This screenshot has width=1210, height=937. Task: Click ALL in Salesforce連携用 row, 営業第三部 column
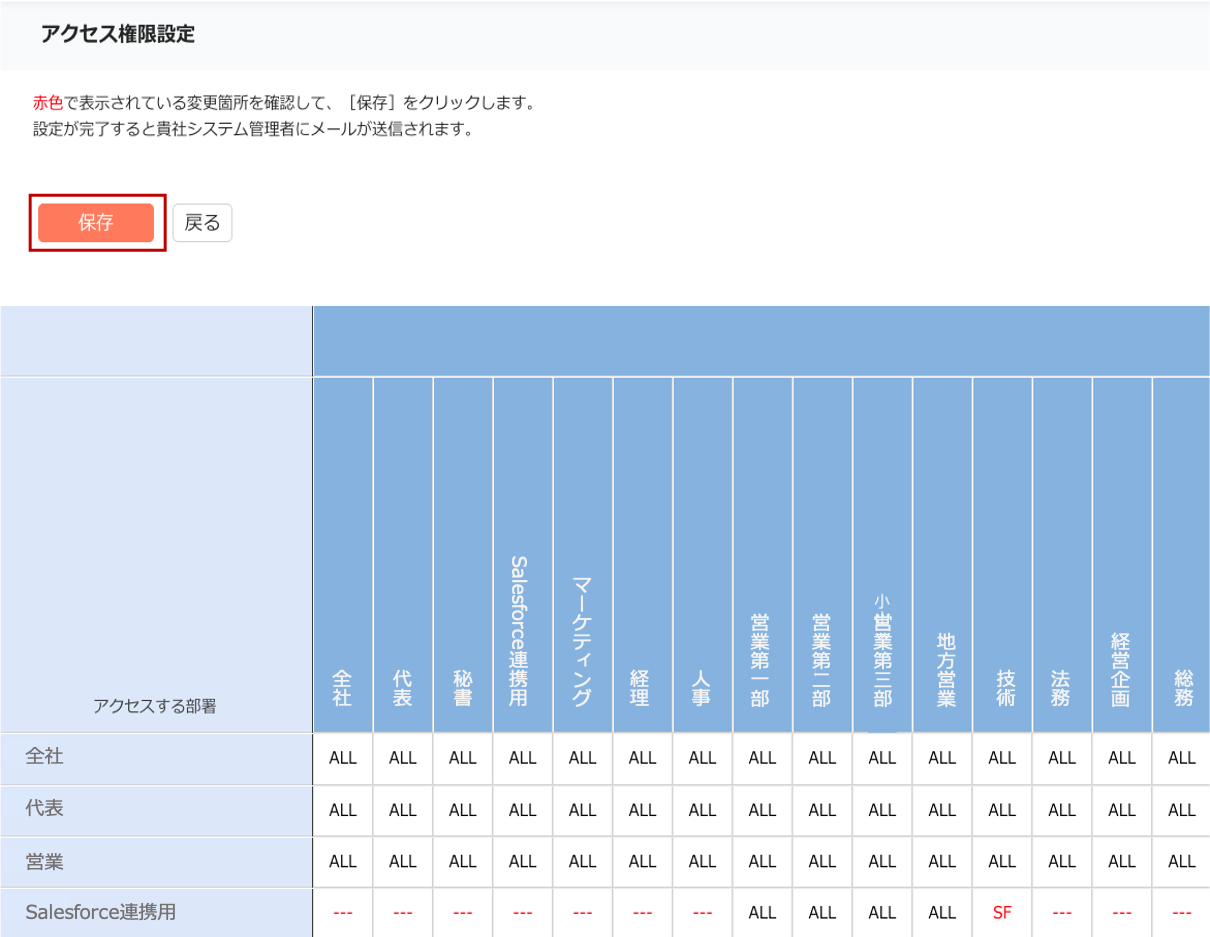[x=883, y=913]
